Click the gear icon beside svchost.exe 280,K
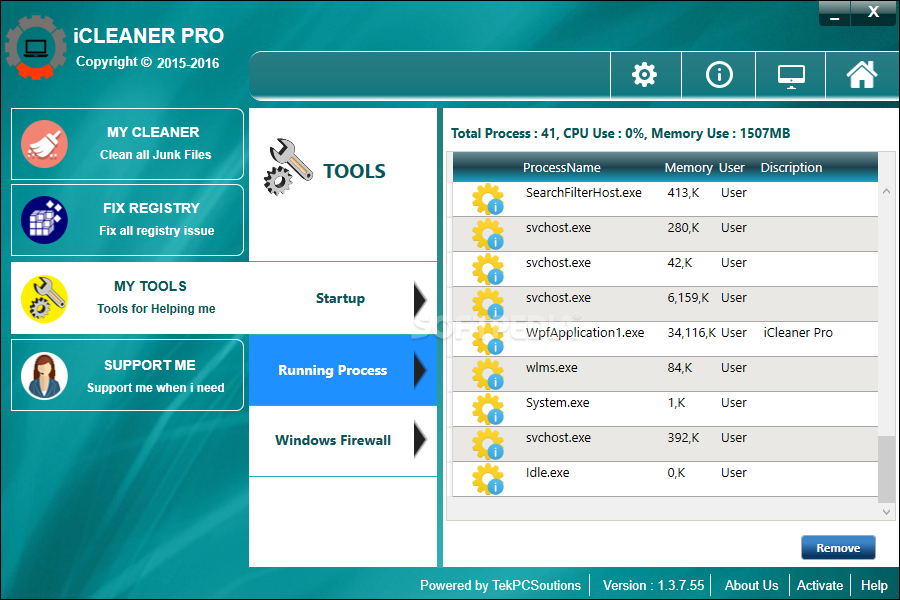The width and height of the screenshot is (900, 600). point(488,234)
